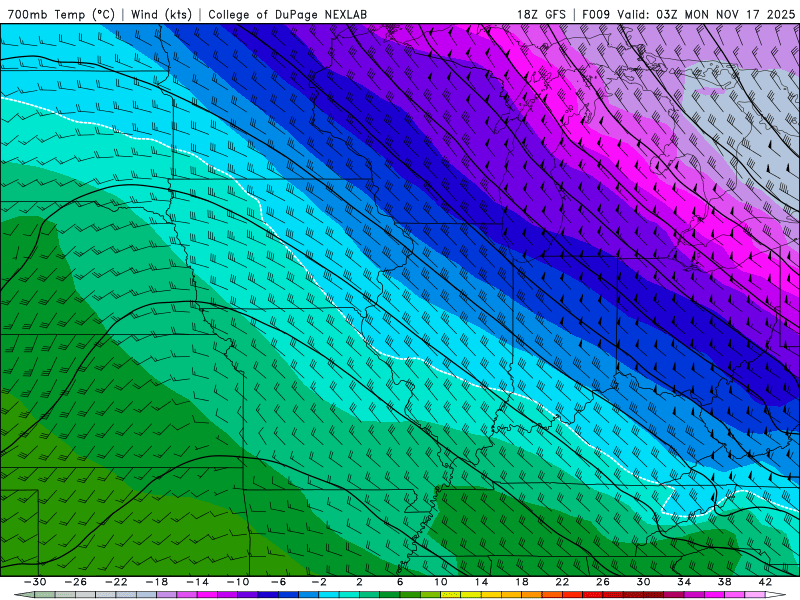The width and height of the screenshot is (800, 600).
Task: Click the -6 colorbar label
Action: pos(278,582)
